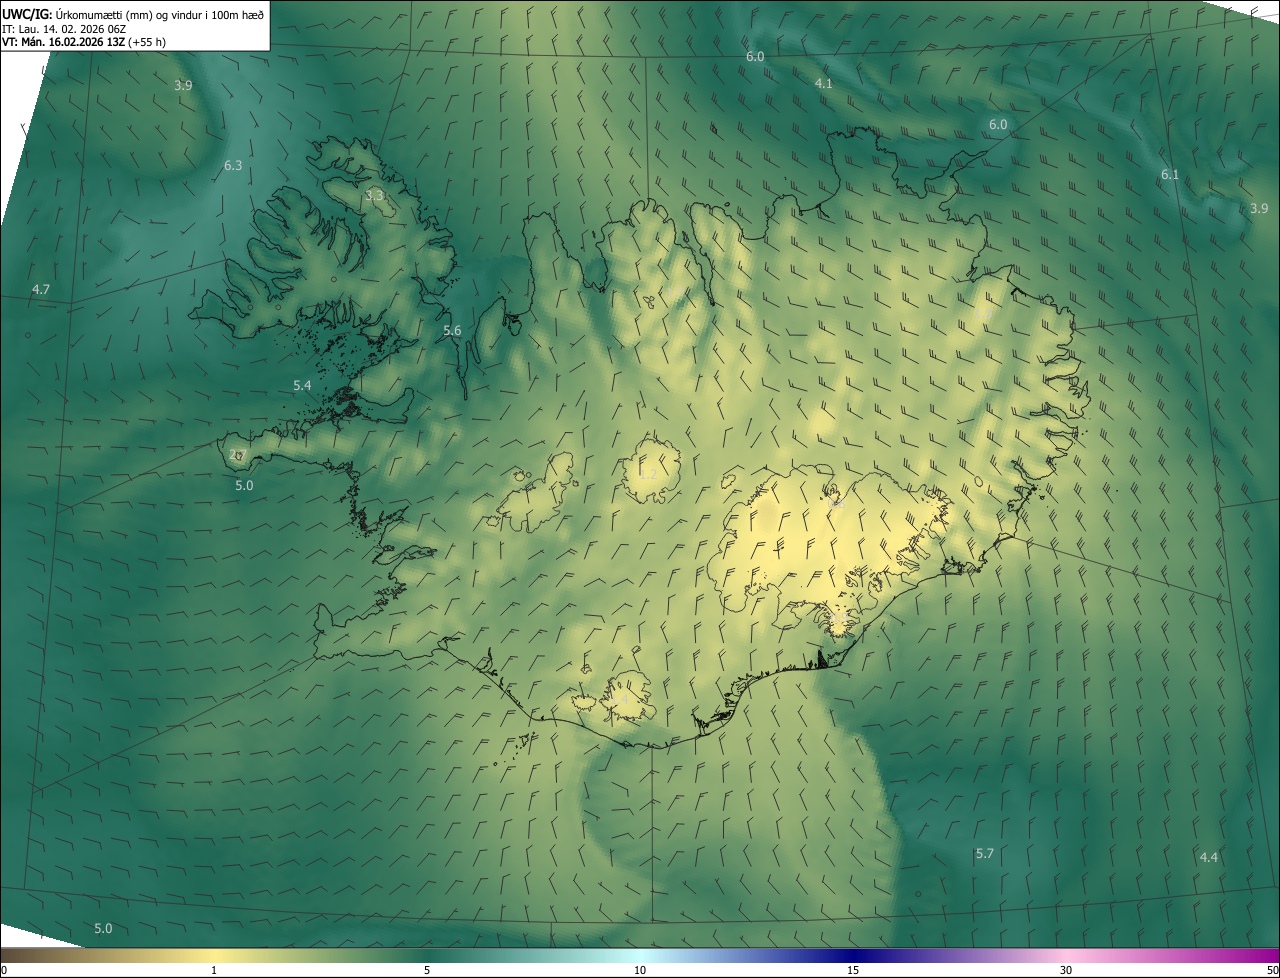The width and height of the screenshot is (1280, 978).
Task: Click the valid time 'VT: Mán. 16.02.2026 13Z (+55 h)'
Action: click(84, 42)
